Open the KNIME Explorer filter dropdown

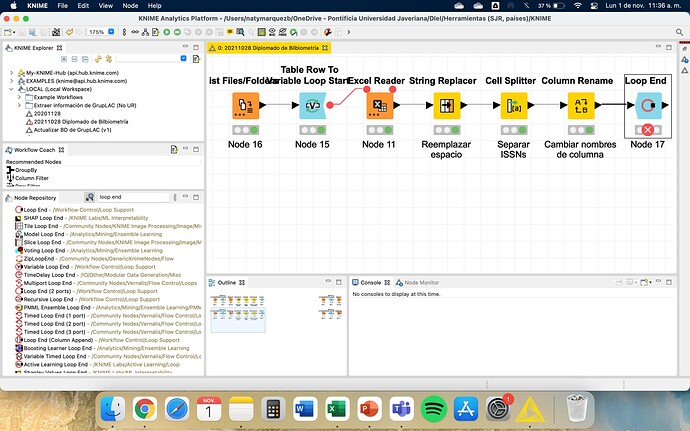pos(184,59)
